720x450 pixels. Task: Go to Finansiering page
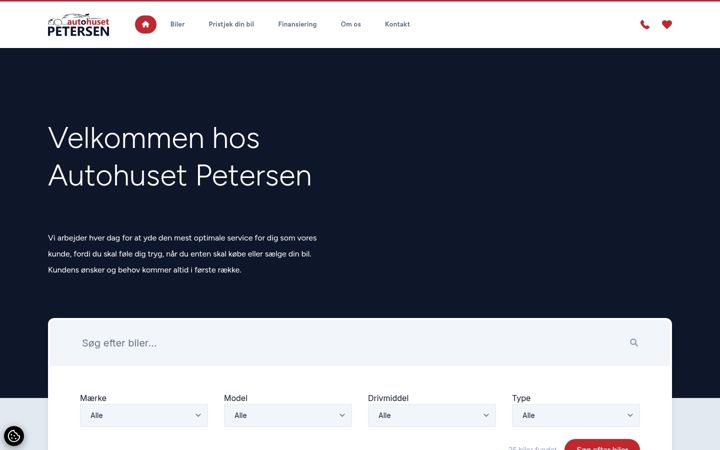297,24
